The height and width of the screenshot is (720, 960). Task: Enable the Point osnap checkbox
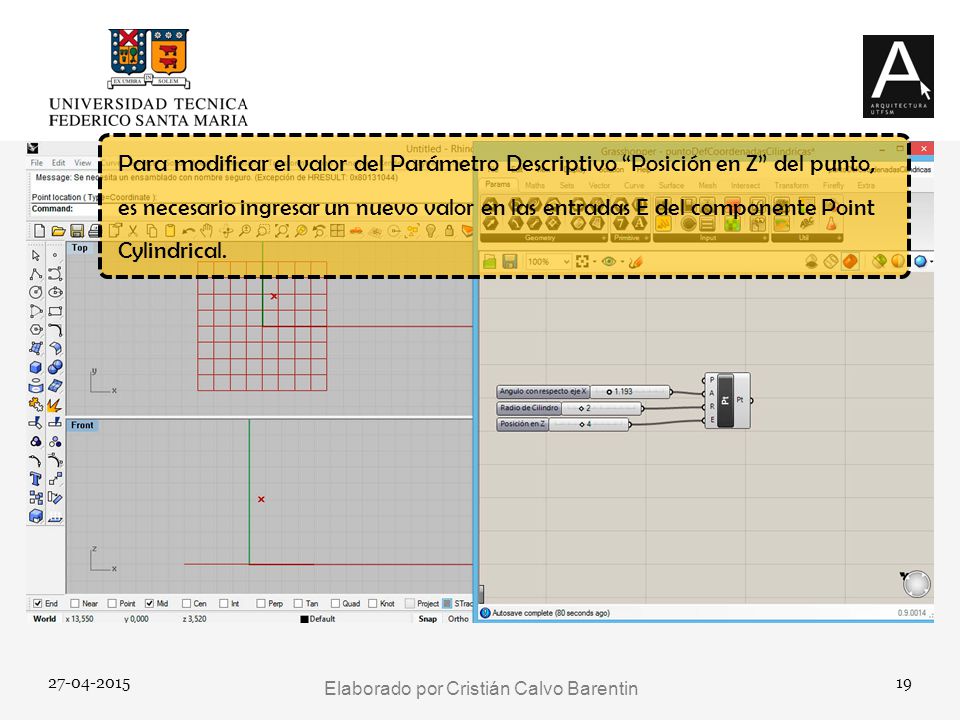(112, 603)
